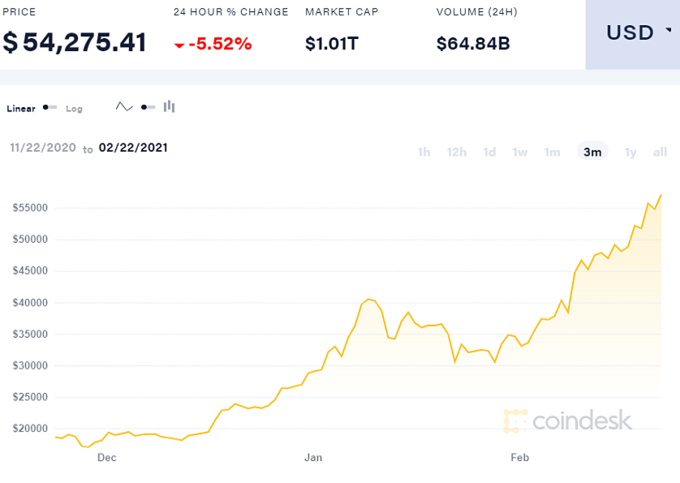Click the red down arrow indicator

pos(180,45)
